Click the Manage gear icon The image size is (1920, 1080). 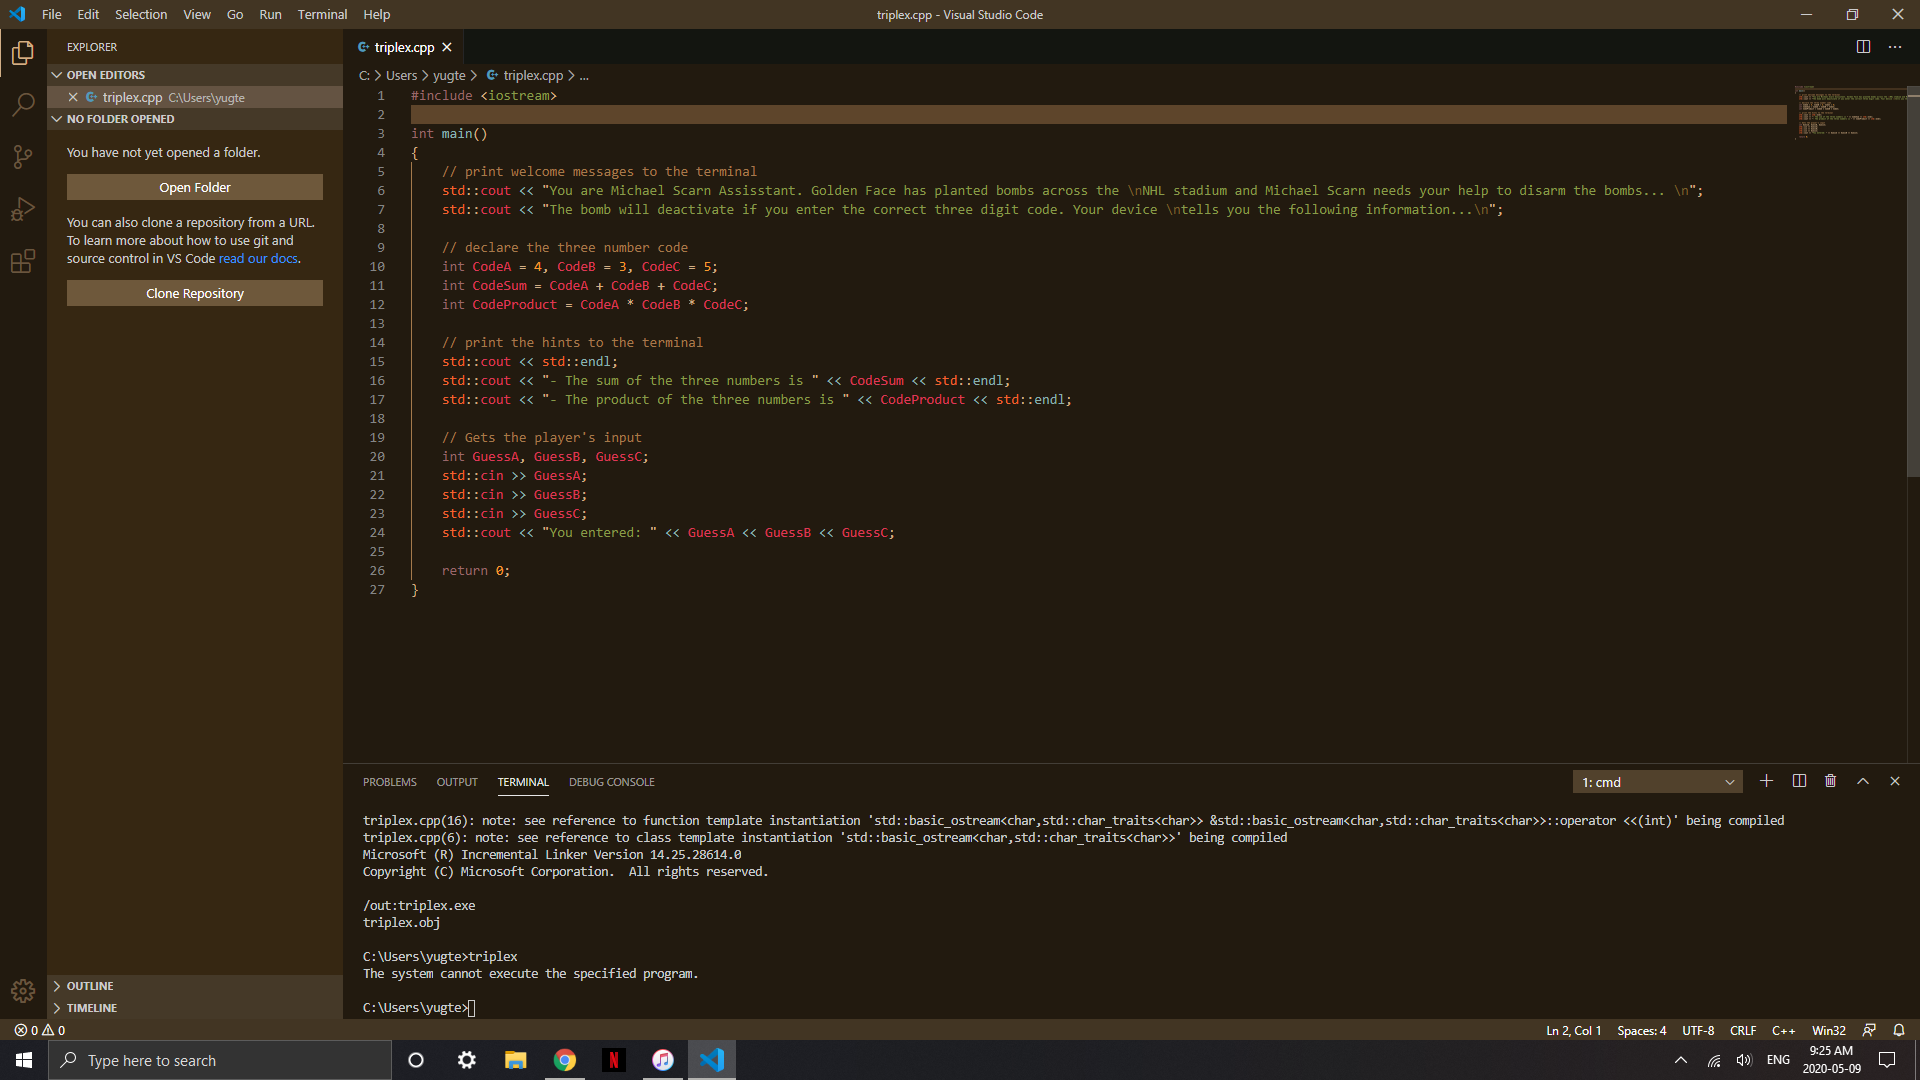pyautogui.click(x=23, y=990)
